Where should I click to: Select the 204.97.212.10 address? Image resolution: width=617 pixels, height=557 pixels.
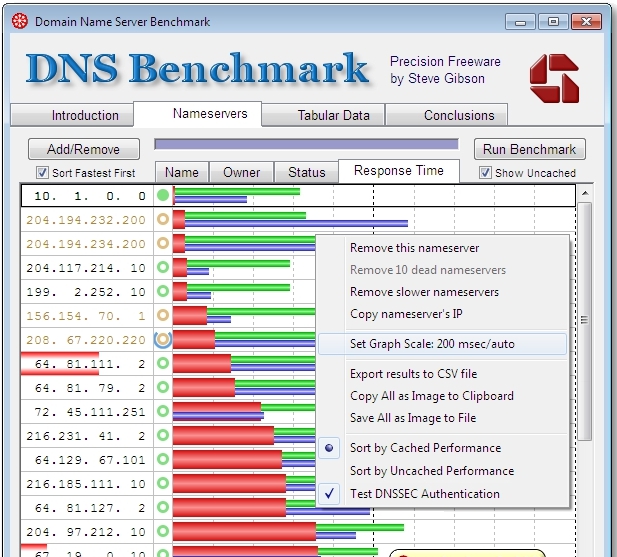pyautogui.click(x=86, y=532)
